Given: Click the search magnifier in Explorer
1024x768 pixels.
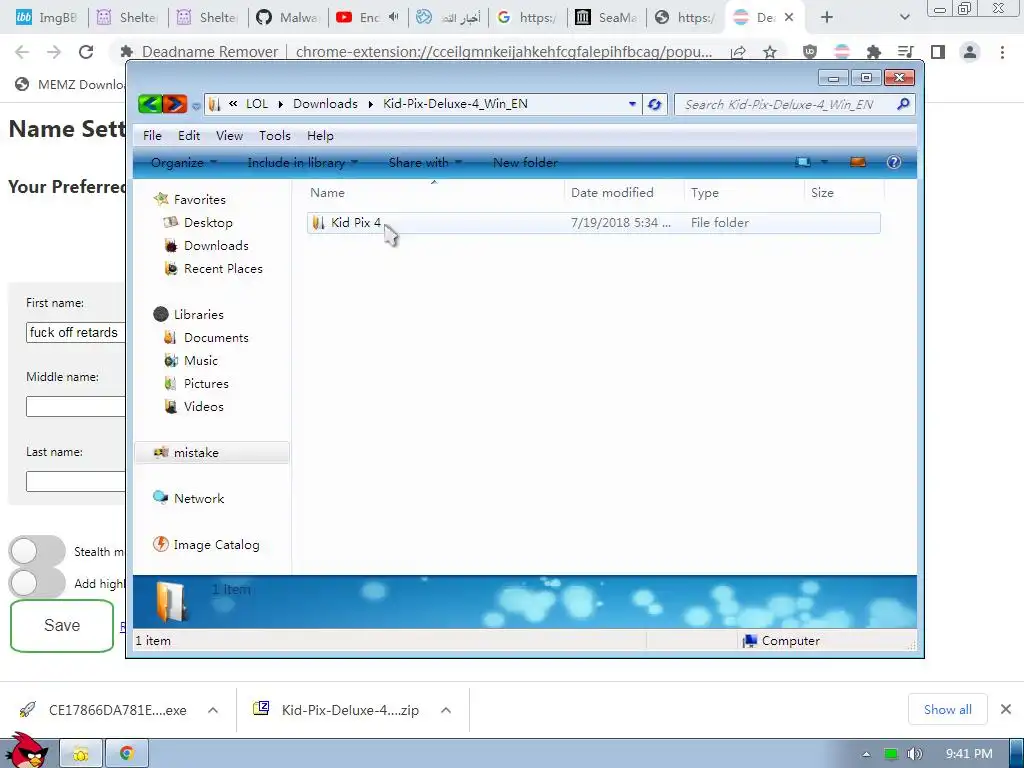Looking at the screenshot, I should 903,104.
